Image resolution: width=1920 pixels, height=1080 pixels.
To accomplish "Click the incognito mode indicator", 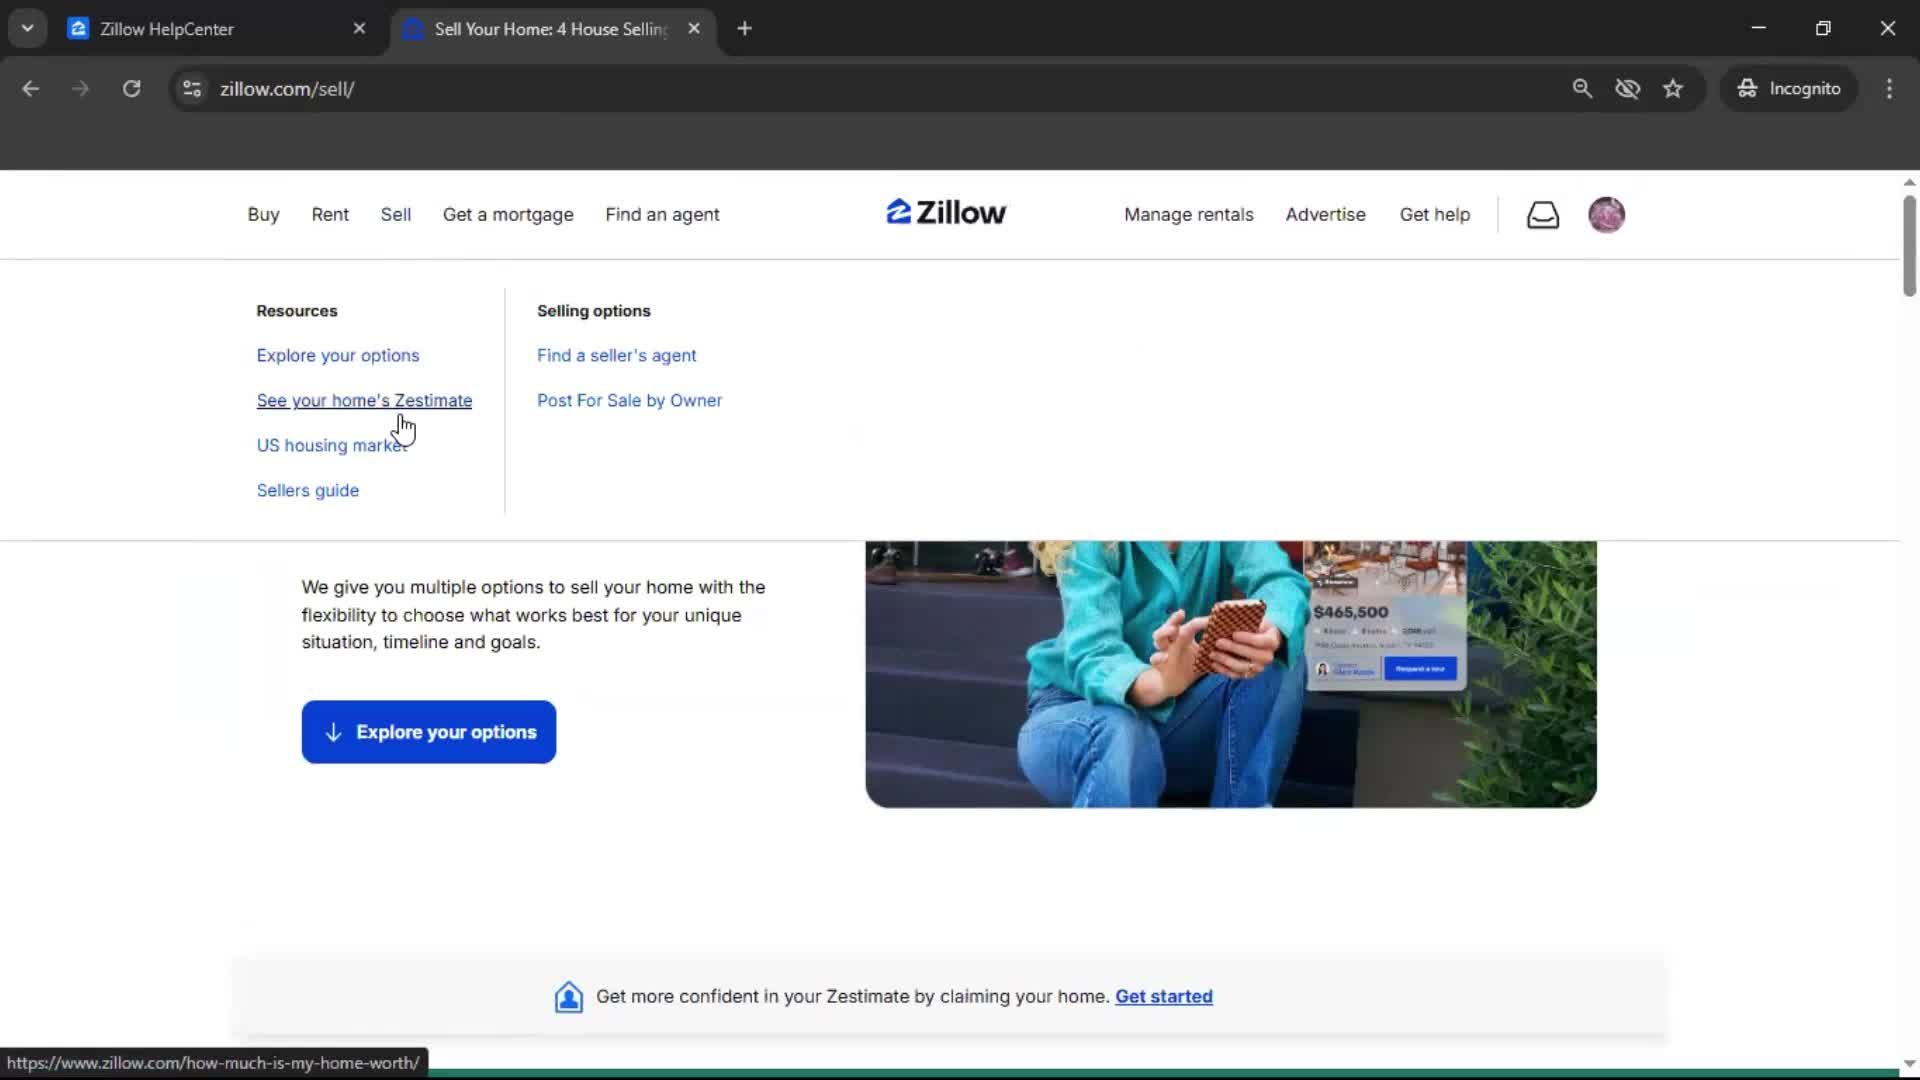I will 1789,88.
